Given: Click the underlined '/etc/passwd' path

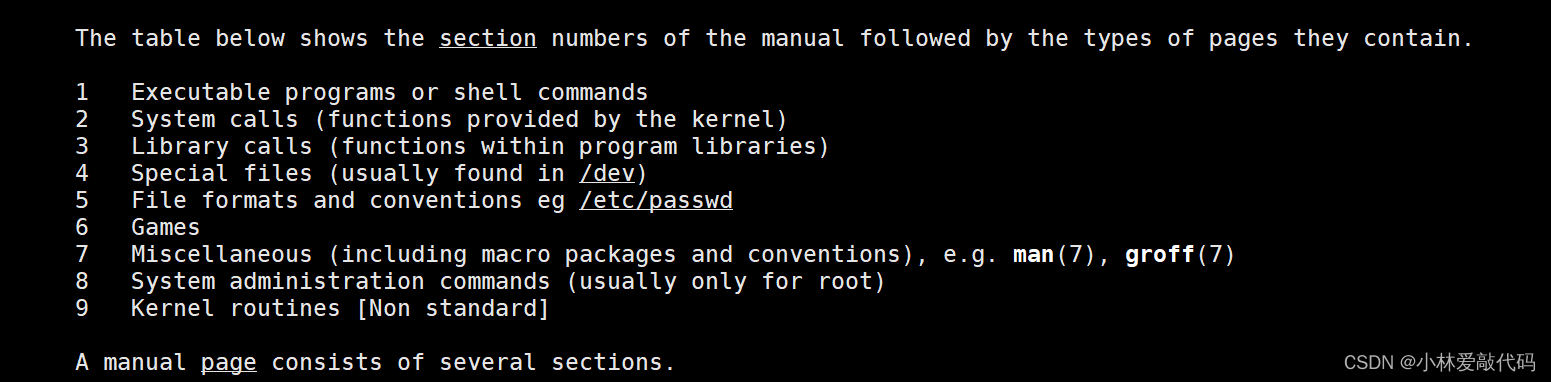Looking at the screenshot, I should (656, 201).
